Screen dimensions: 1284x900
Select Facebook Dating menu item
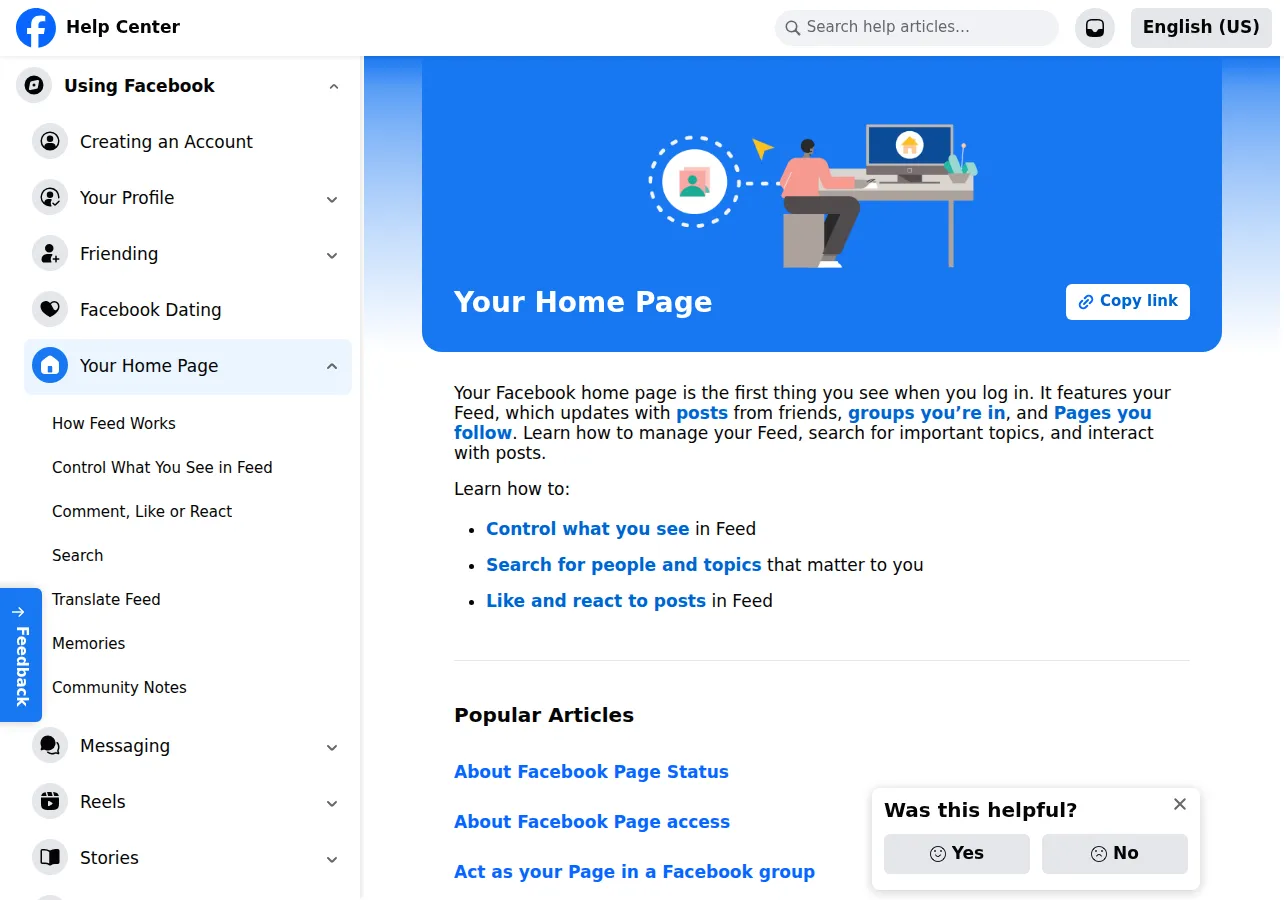[188, 310]
